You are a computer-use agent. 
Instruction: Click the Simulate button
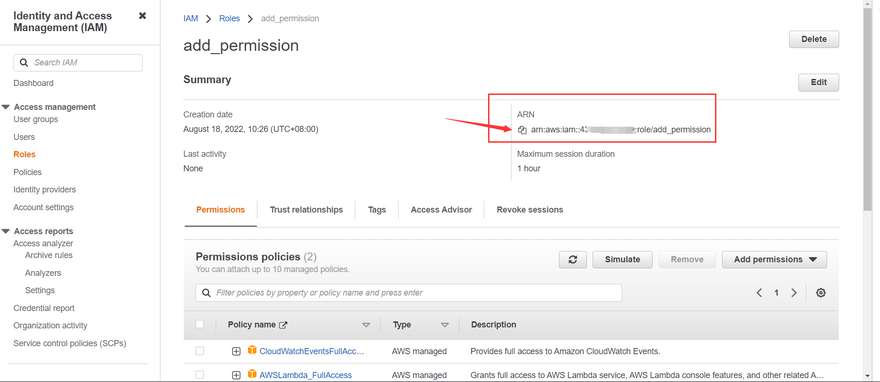click(622, 260)
